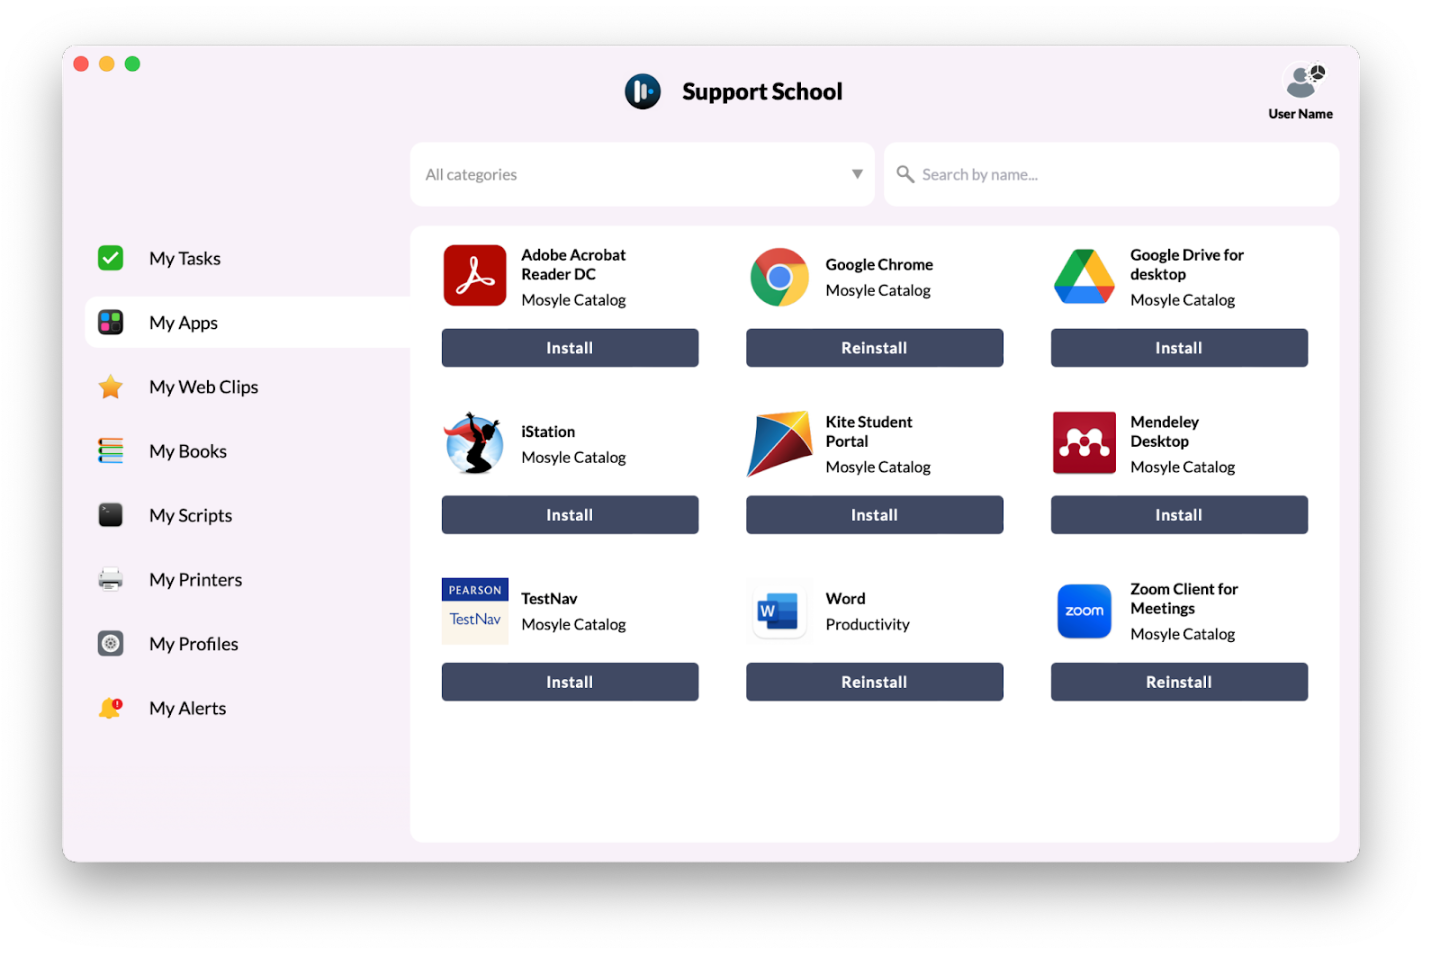Install Adobe Acrobat Reader DC

pyautogui.click(x=569, y=348)
